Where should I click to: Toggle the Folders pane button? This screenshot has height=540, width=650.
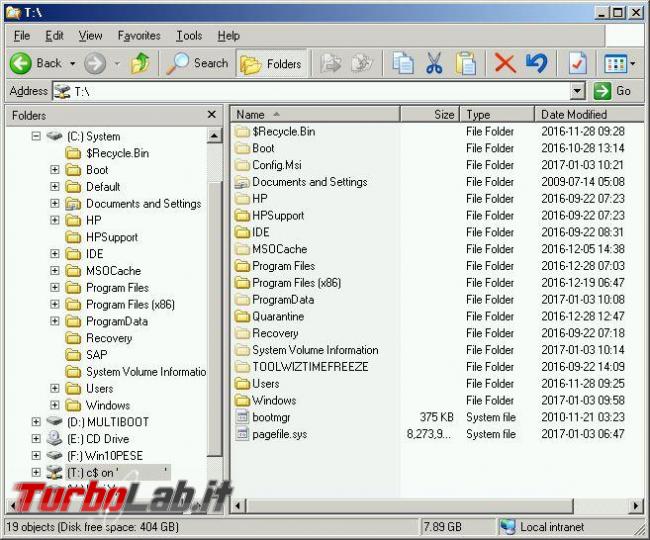point(271,64)
